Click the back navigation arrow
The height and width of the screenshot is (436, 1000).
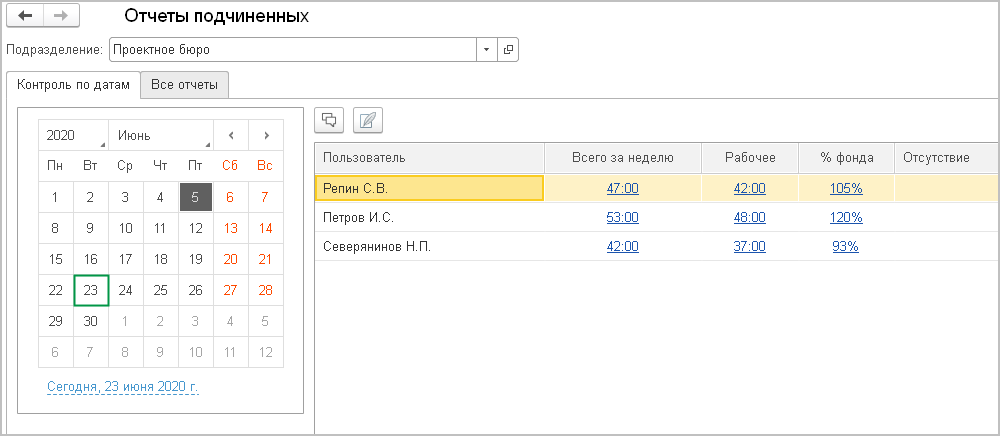25,17
